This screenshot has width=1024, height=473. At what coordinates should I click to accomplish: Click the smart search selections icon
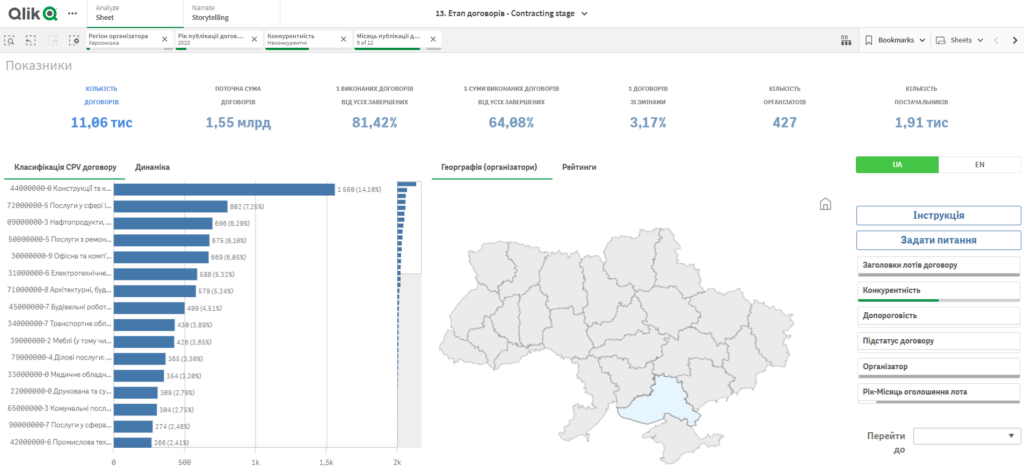coord(9,40)
